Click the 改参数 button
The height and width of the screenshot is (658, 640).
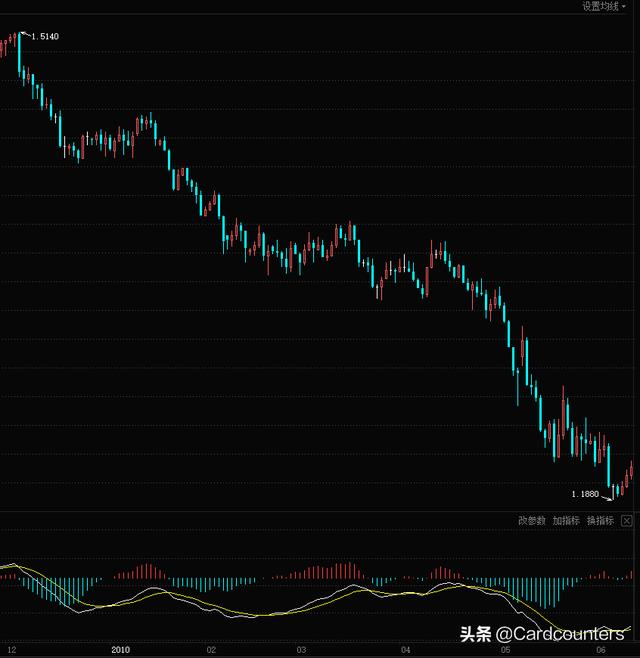pyautogui.click(x=531, y=520)
